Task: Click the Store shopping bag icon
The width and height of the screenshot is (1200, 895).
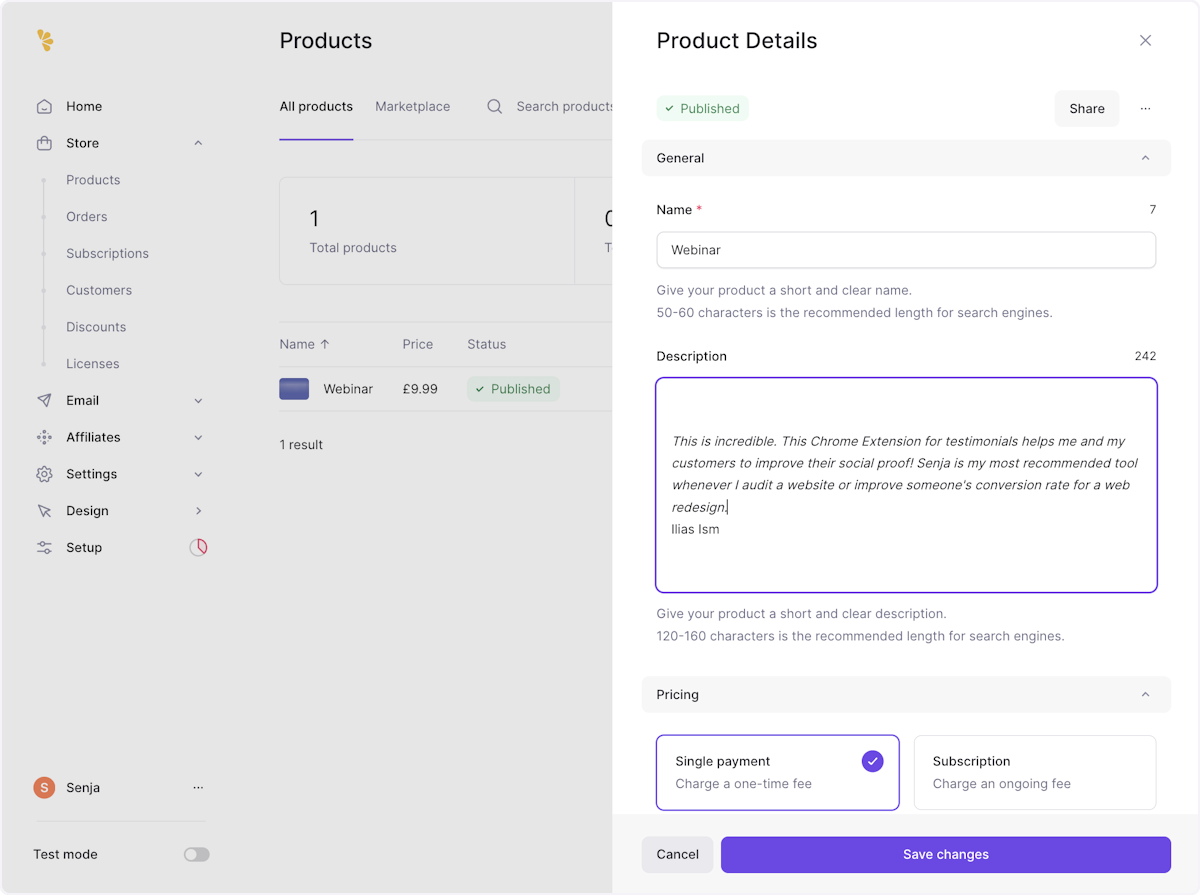Action: point(44,143)
